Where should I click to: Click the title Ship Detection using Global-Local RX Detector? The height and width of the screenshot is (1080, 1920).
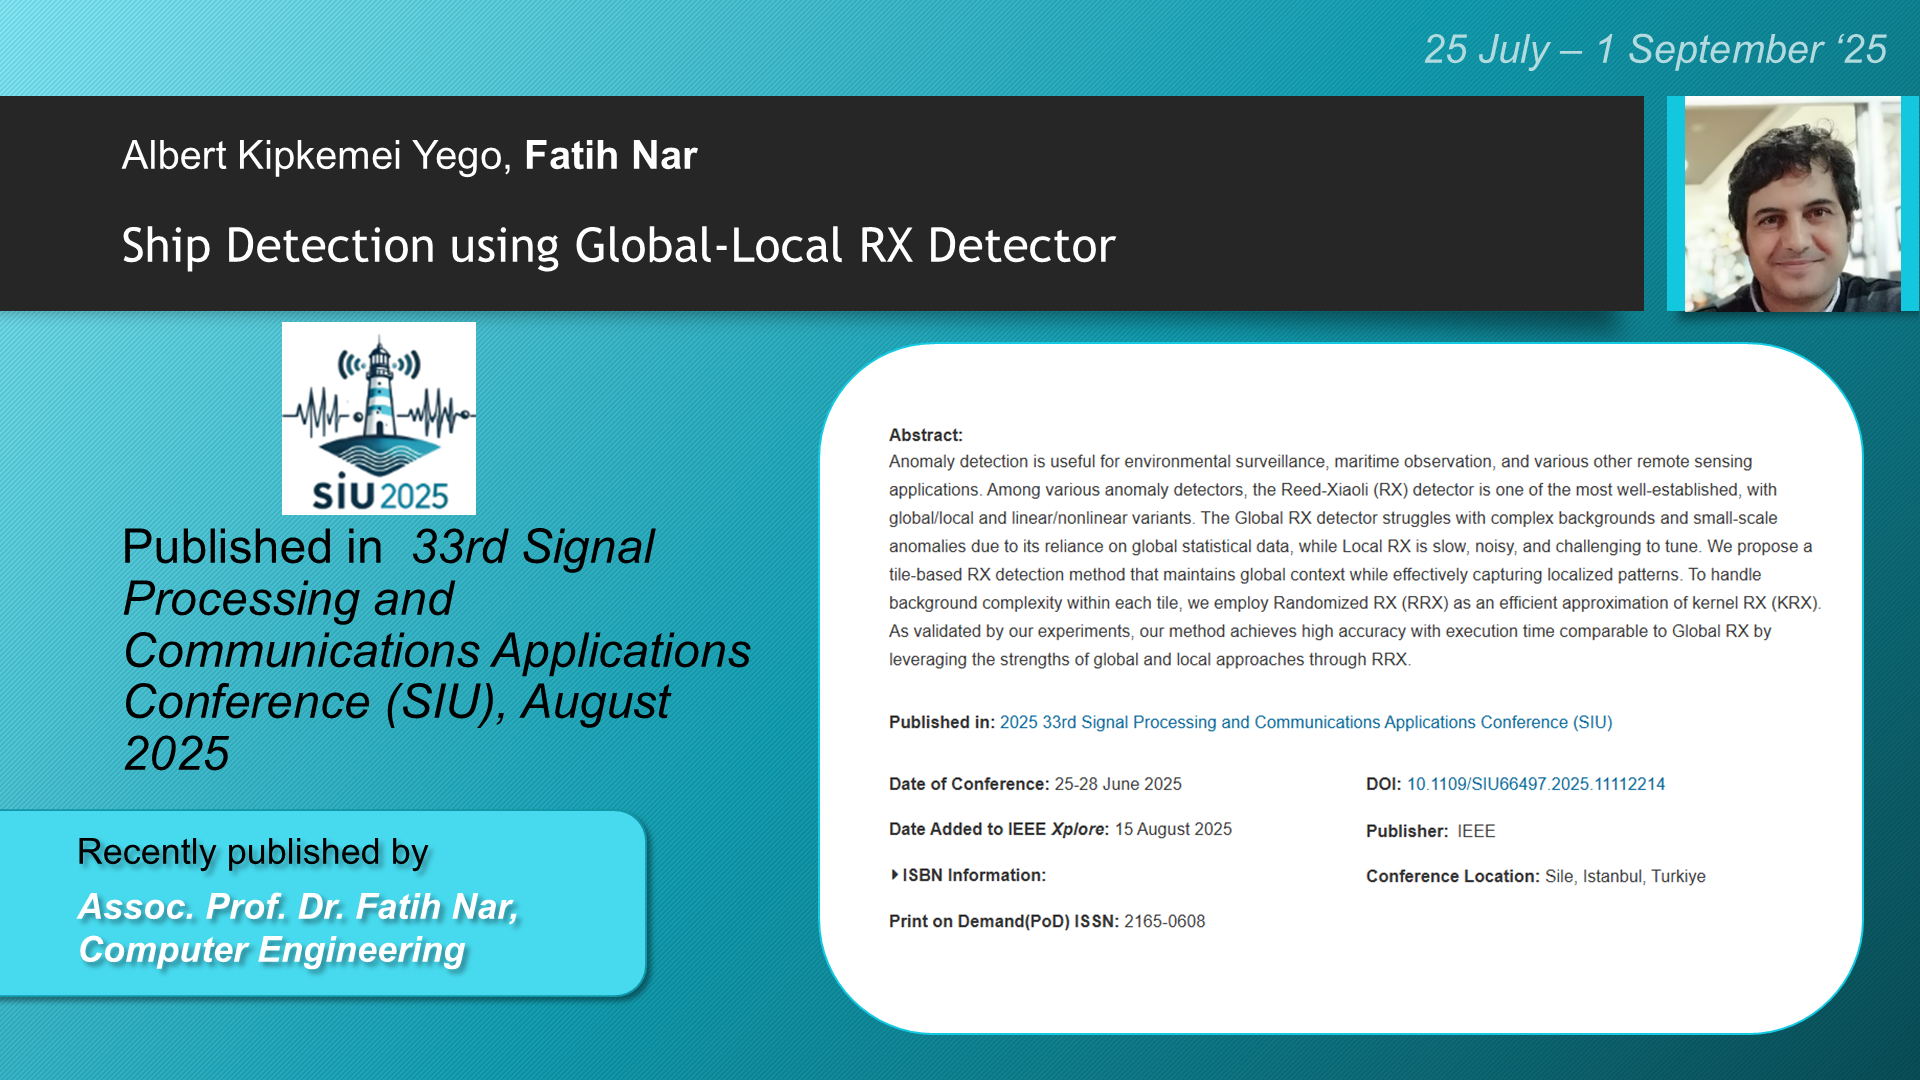[x=618, y=246]
